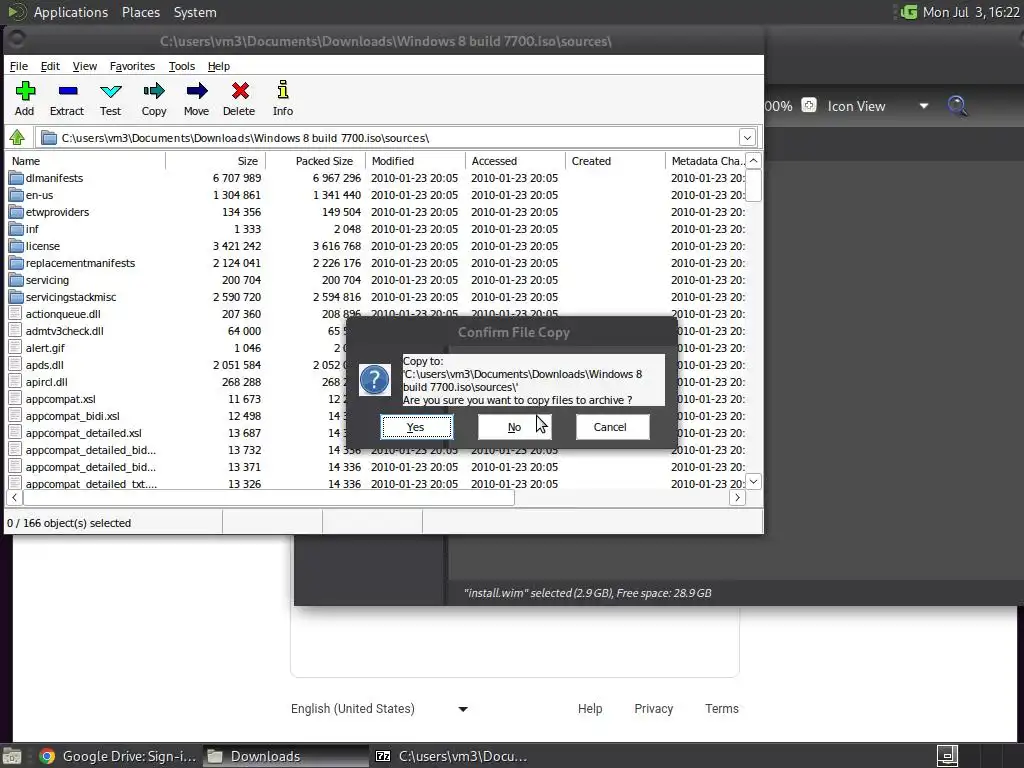Image resolution: width=1024 pixels, height=768 pixels.
Task: Click the question mark dialog icon
Action: (374, 380)
